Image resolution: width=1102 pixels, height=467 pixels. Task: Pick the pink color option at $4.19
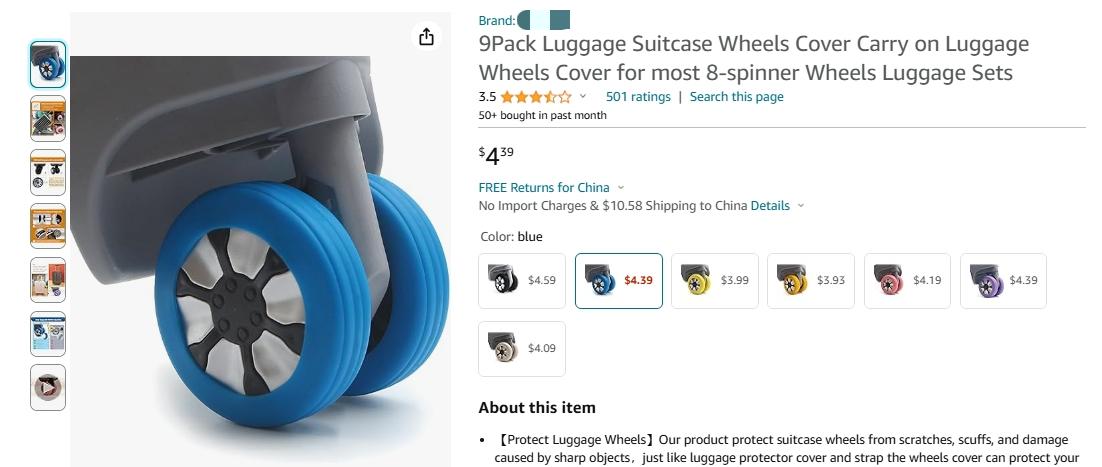[x=907, y=281]
